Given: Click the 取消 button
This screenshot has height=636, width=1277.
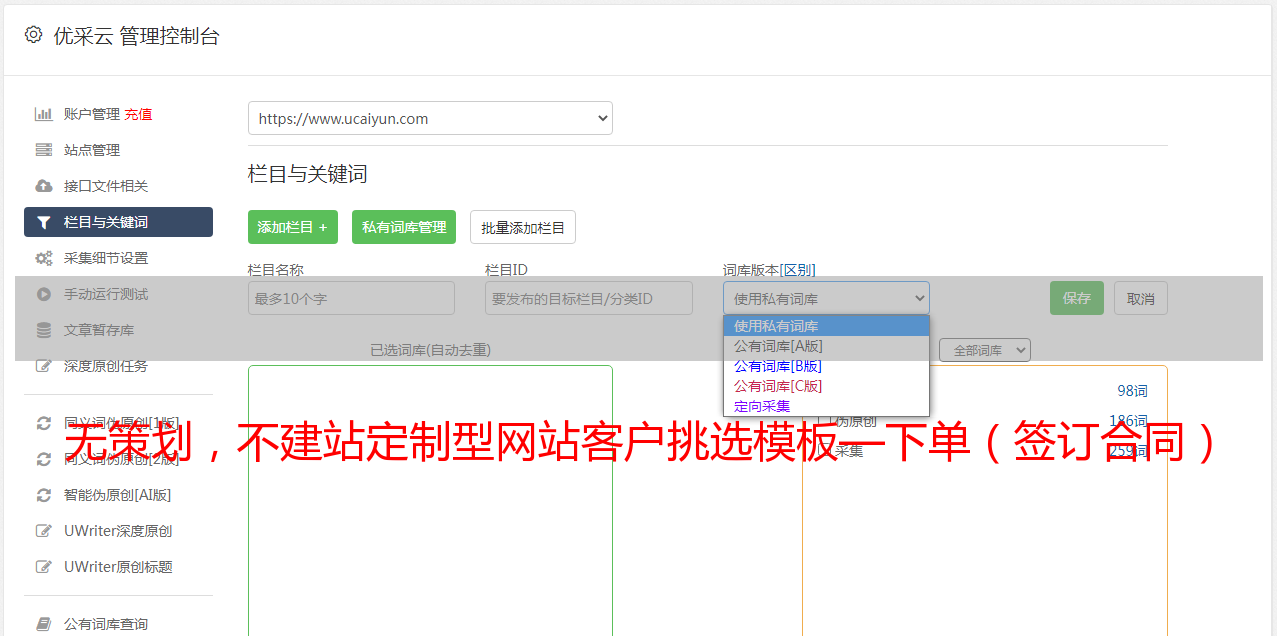Looking at the screenshot, I should coord(1141,298).
